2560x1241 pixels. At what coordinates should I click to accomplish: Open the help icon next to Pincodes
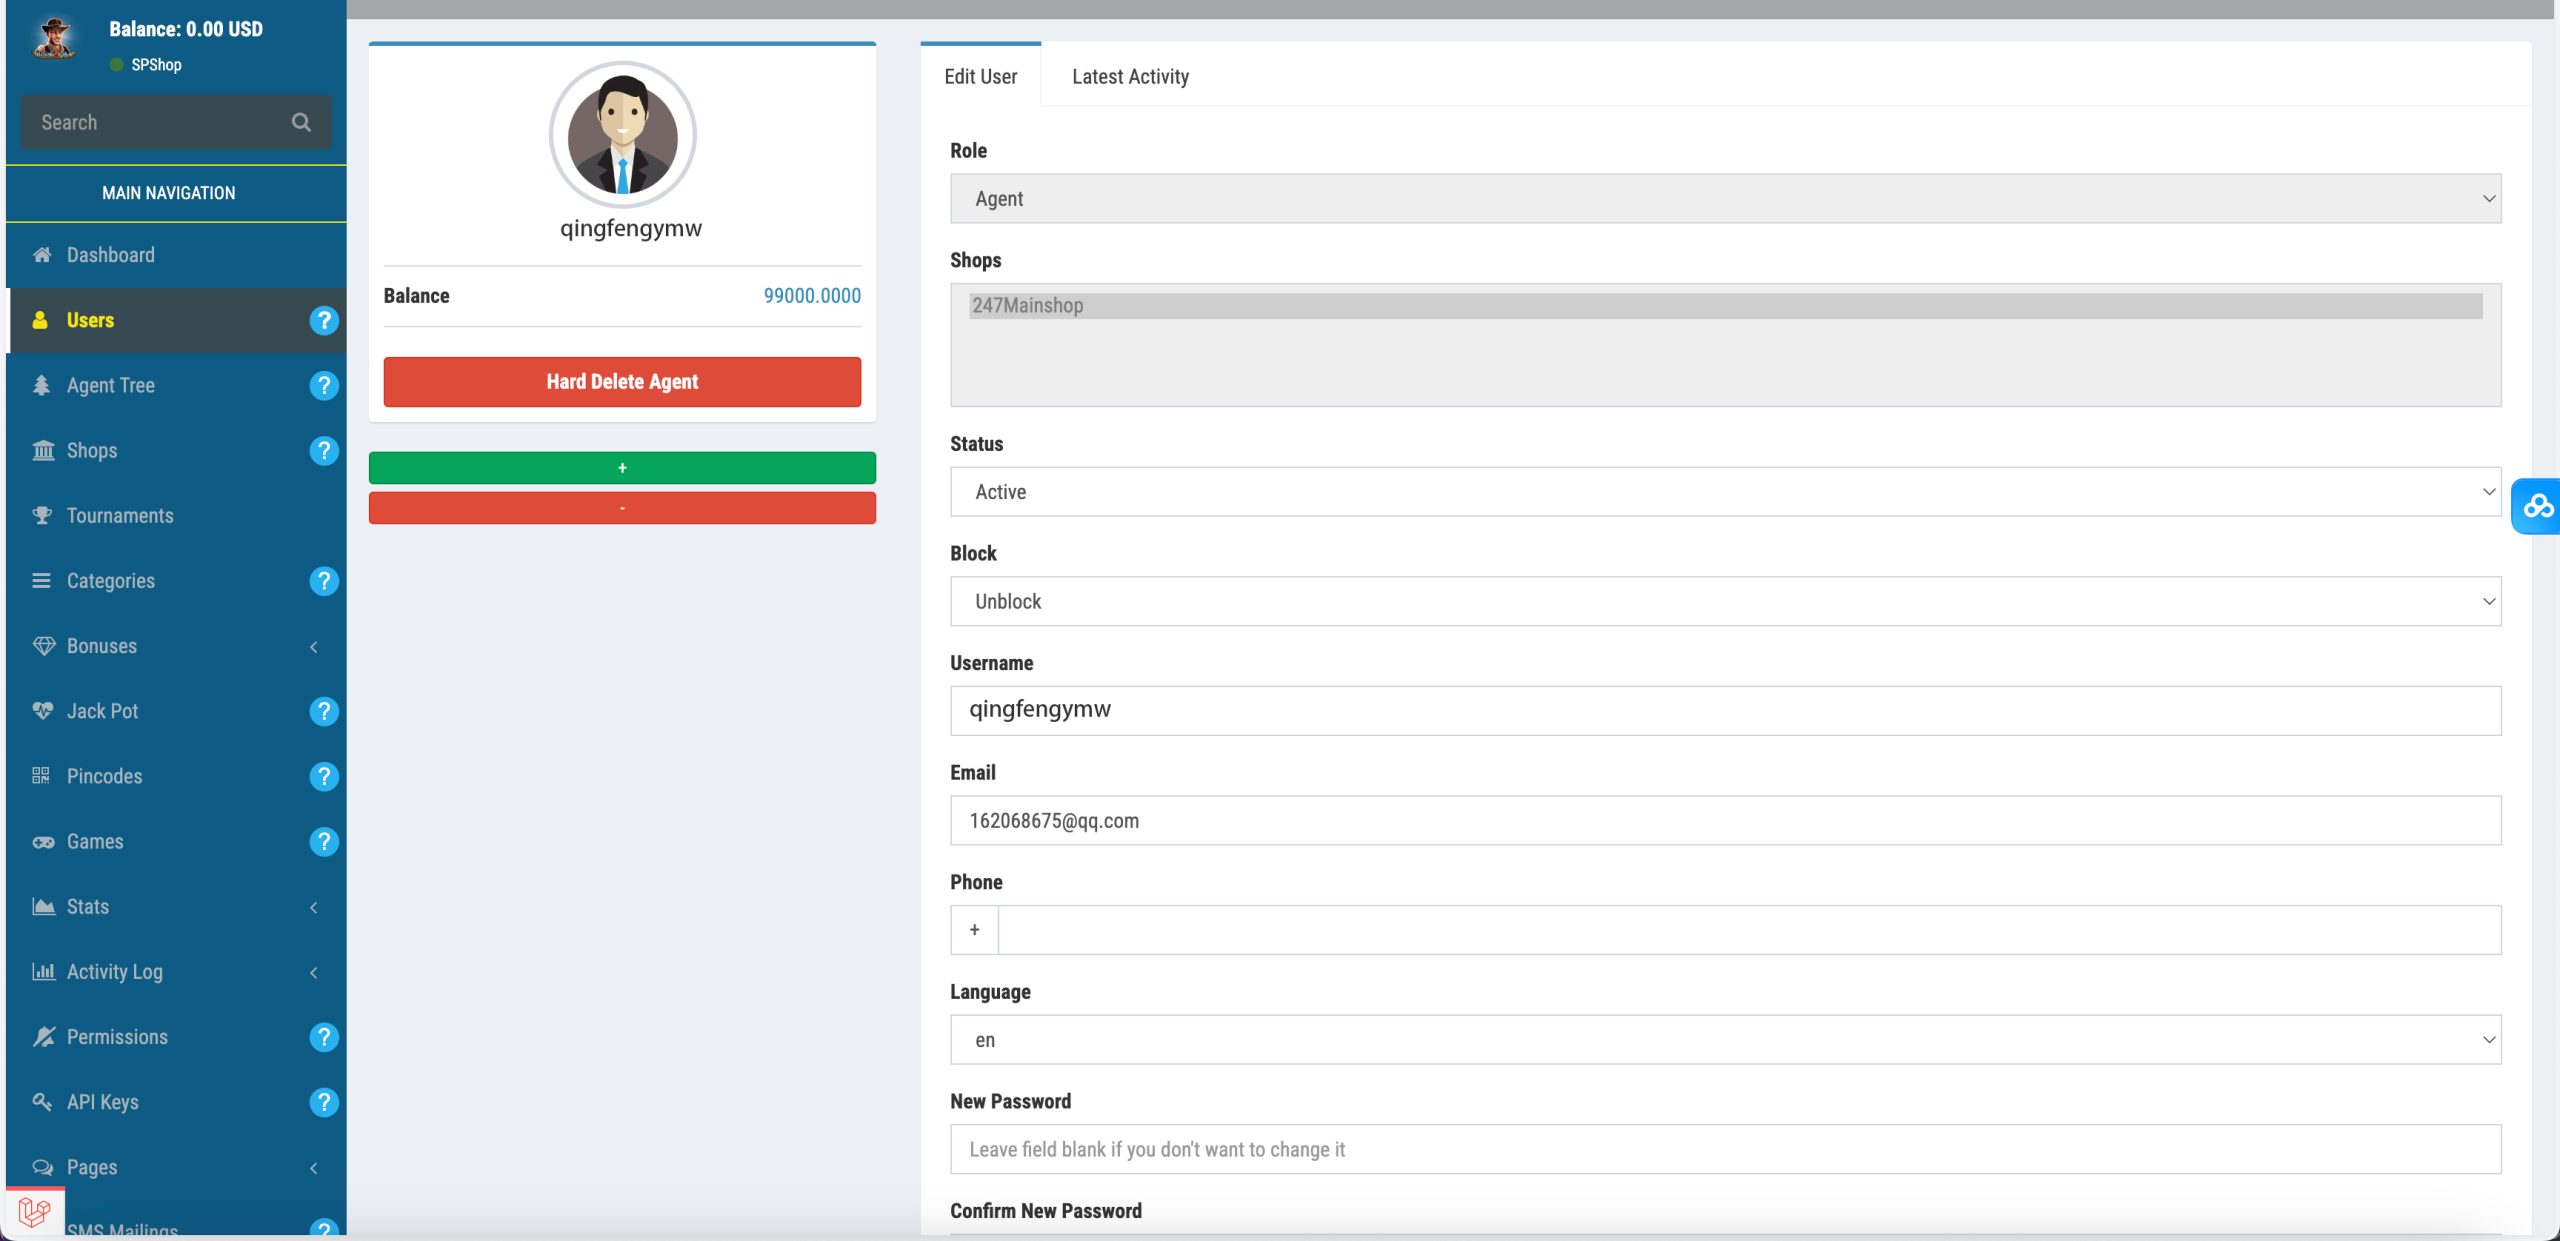coord(324,776)
